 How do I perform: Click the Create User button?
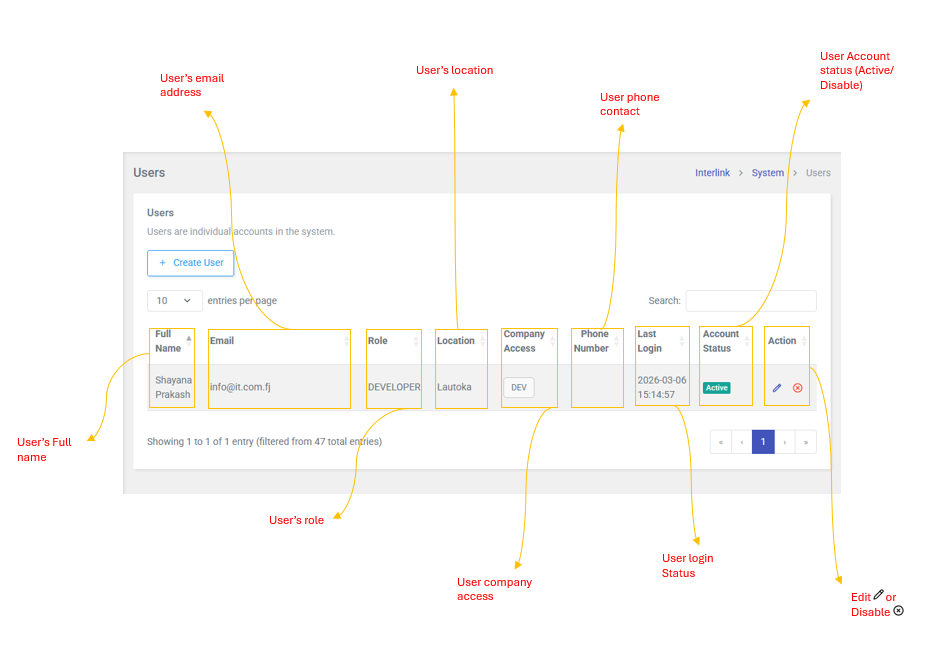coord(191,263)
